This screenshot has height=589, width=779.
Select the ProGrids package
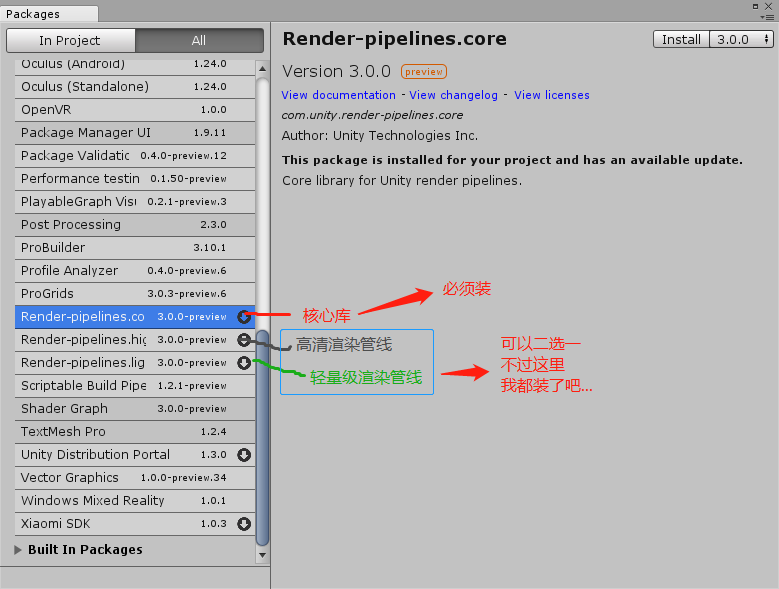(x=135, y=294)
